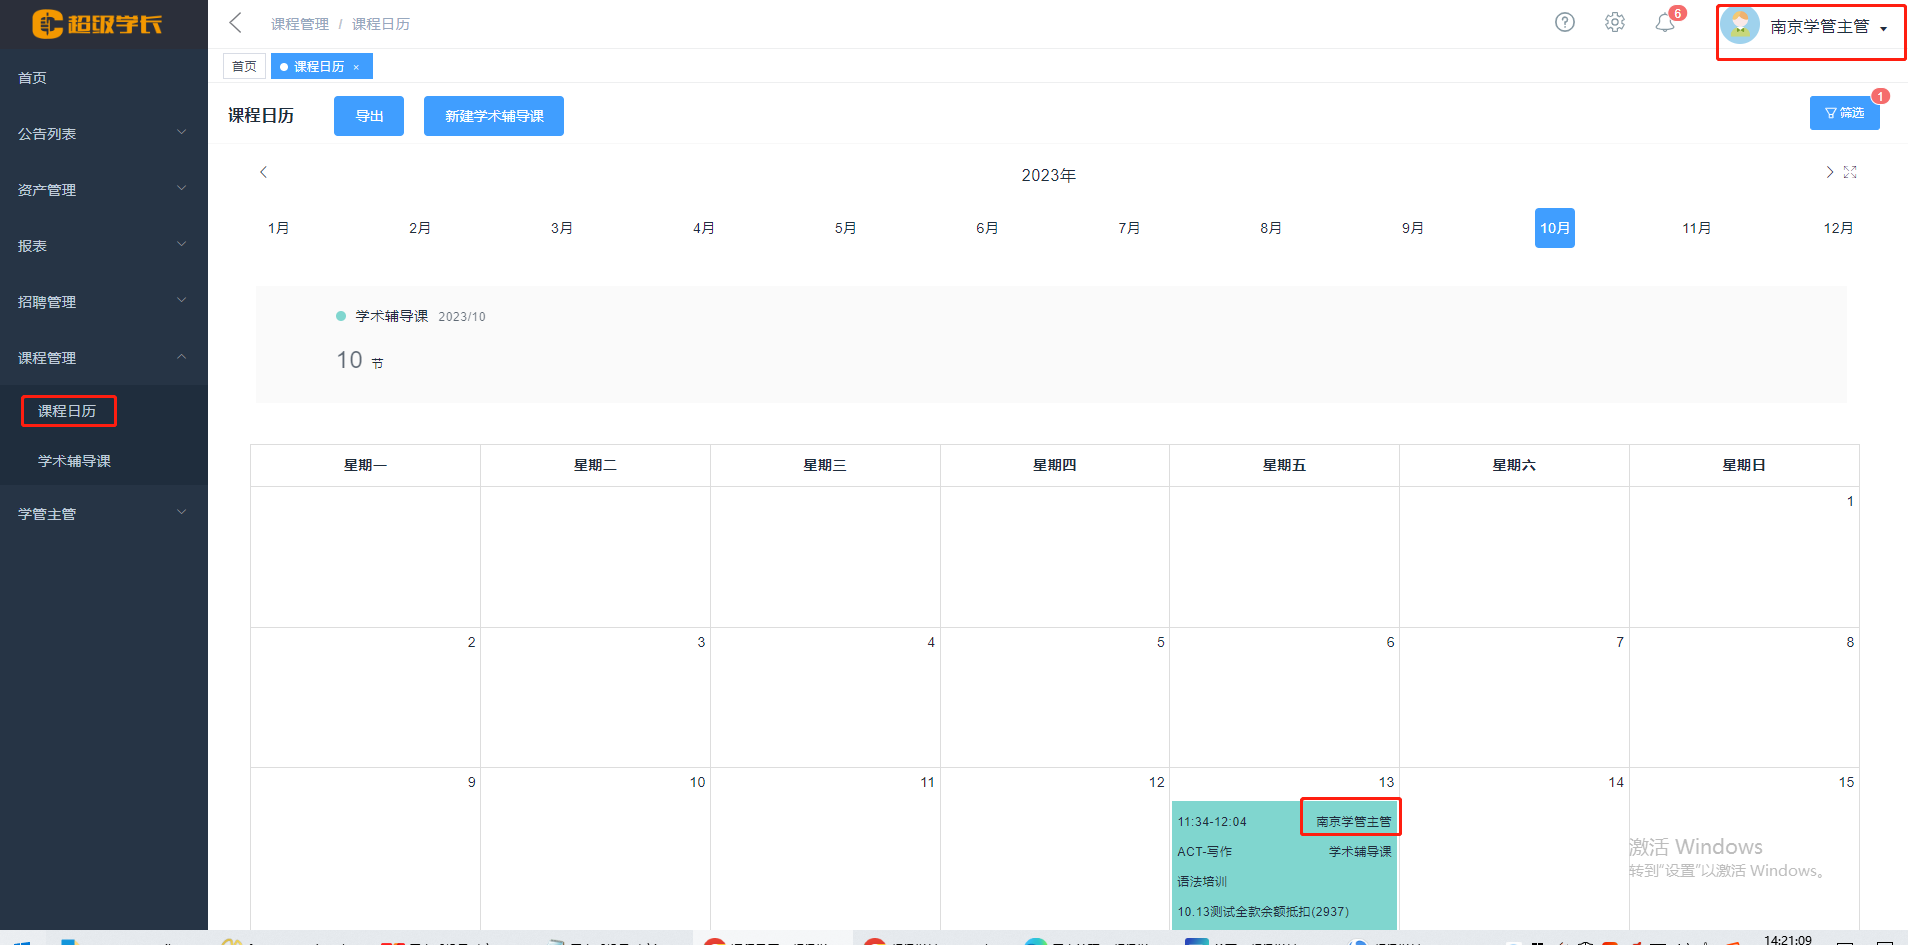Open the 筛选 filter button
1908x945 pixels.
point(1844,113)
